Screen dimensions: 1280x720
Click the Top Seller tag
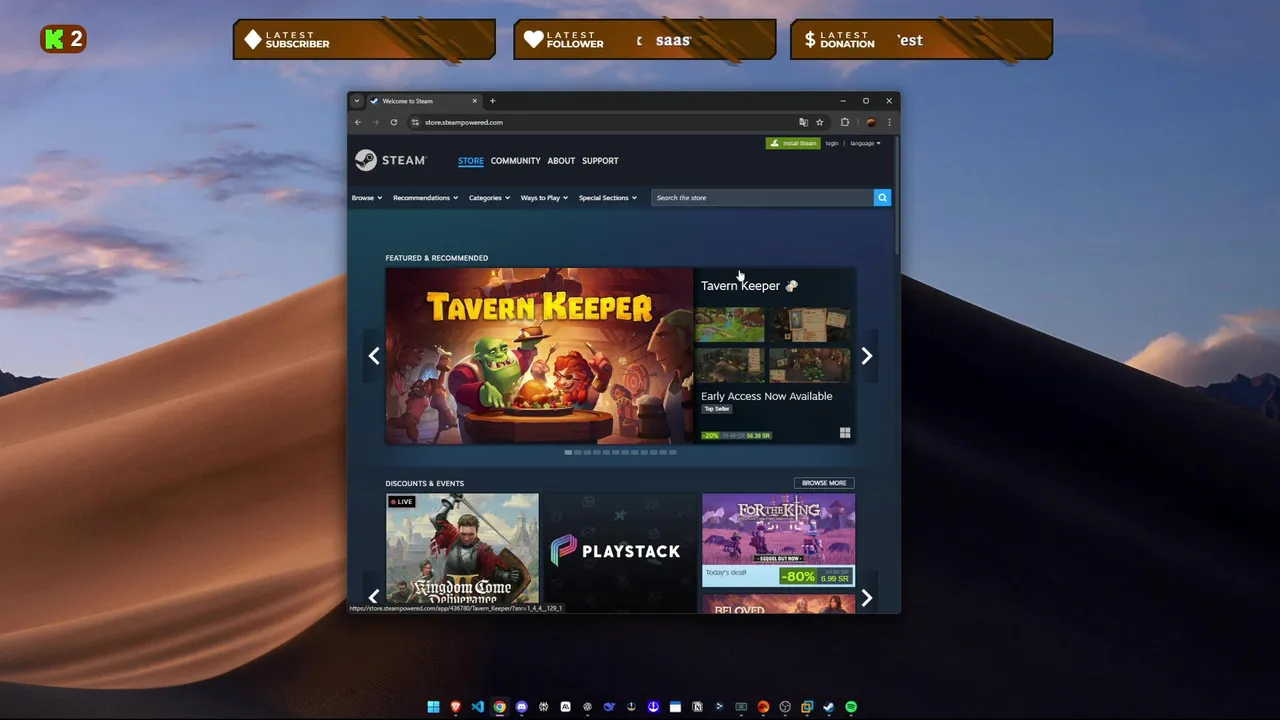click(716, 409)
